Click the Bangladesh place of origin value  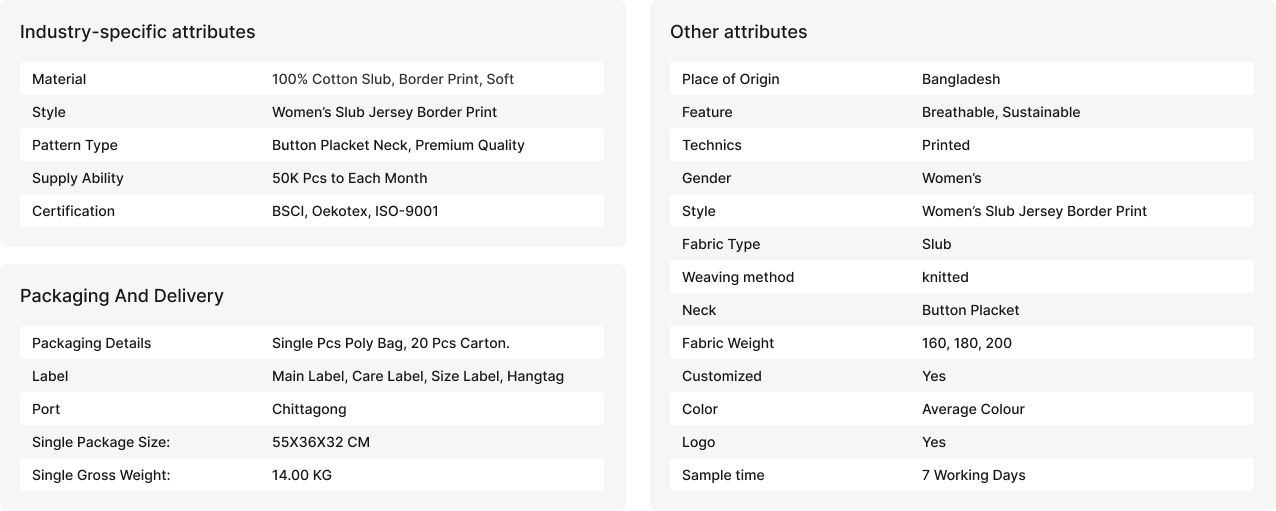960,79
